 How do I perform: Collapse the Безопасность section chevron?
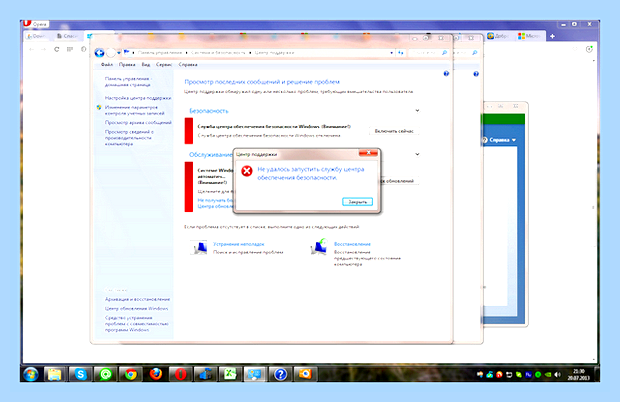click(417, 111)
